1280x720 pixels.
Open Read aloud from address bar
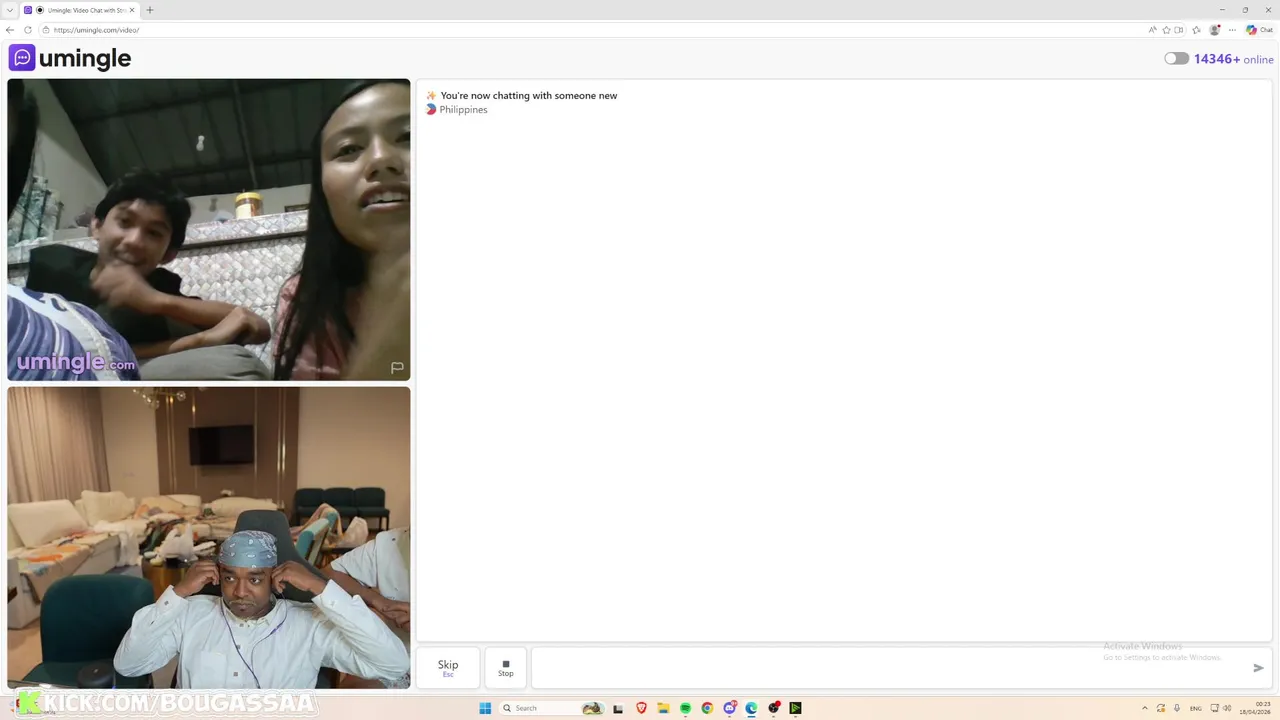(1153, 30)
